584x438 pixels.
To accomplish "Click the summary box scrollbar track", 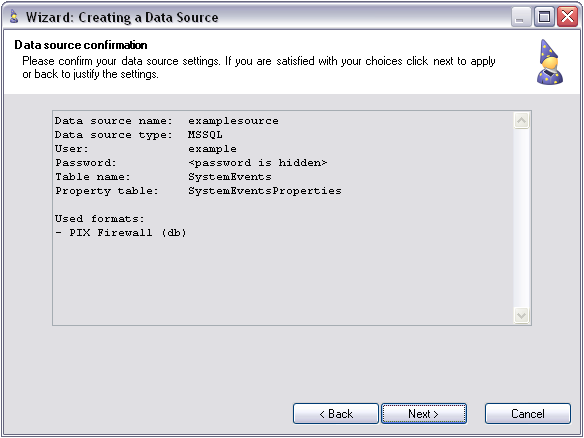I will (x=522, y=218).
